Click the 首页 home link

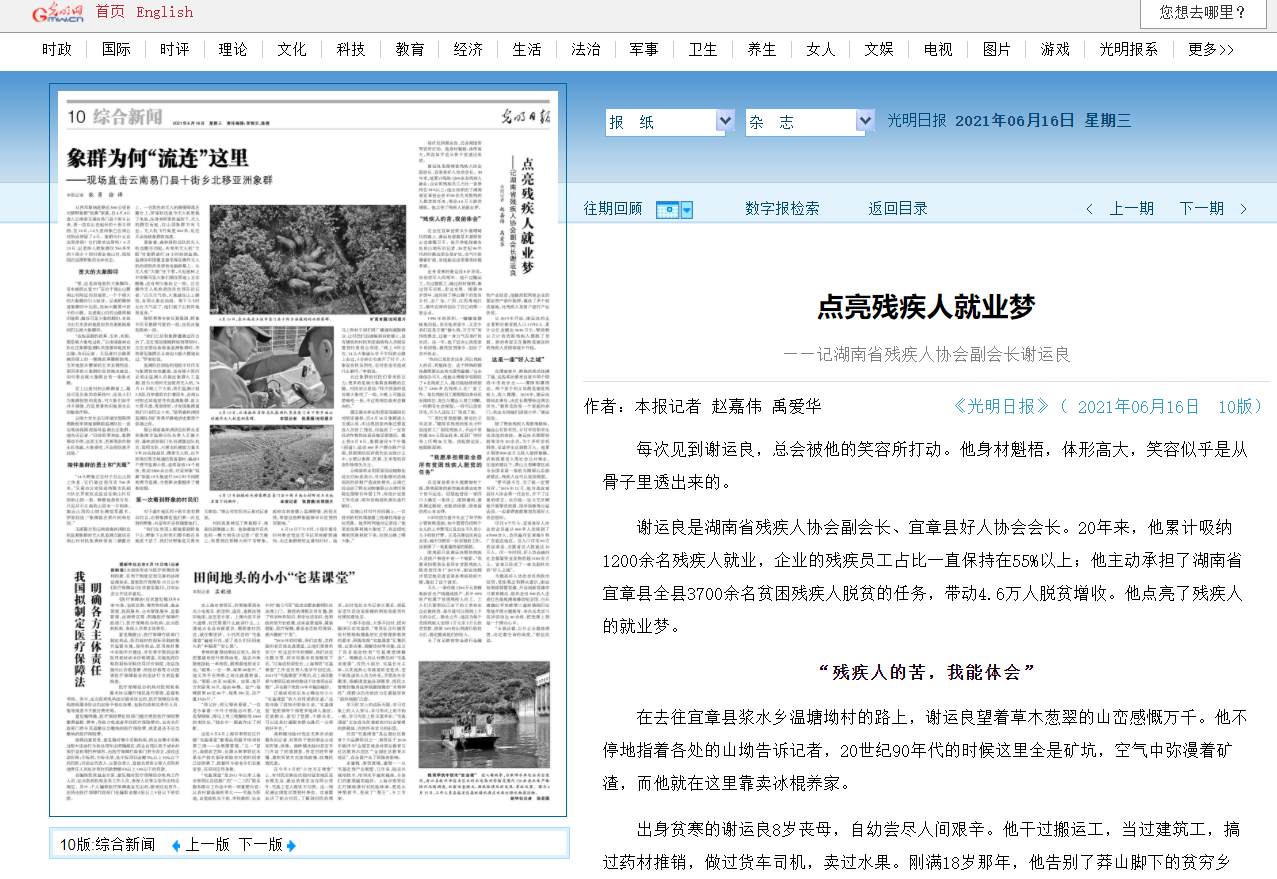tap(110, 12)
